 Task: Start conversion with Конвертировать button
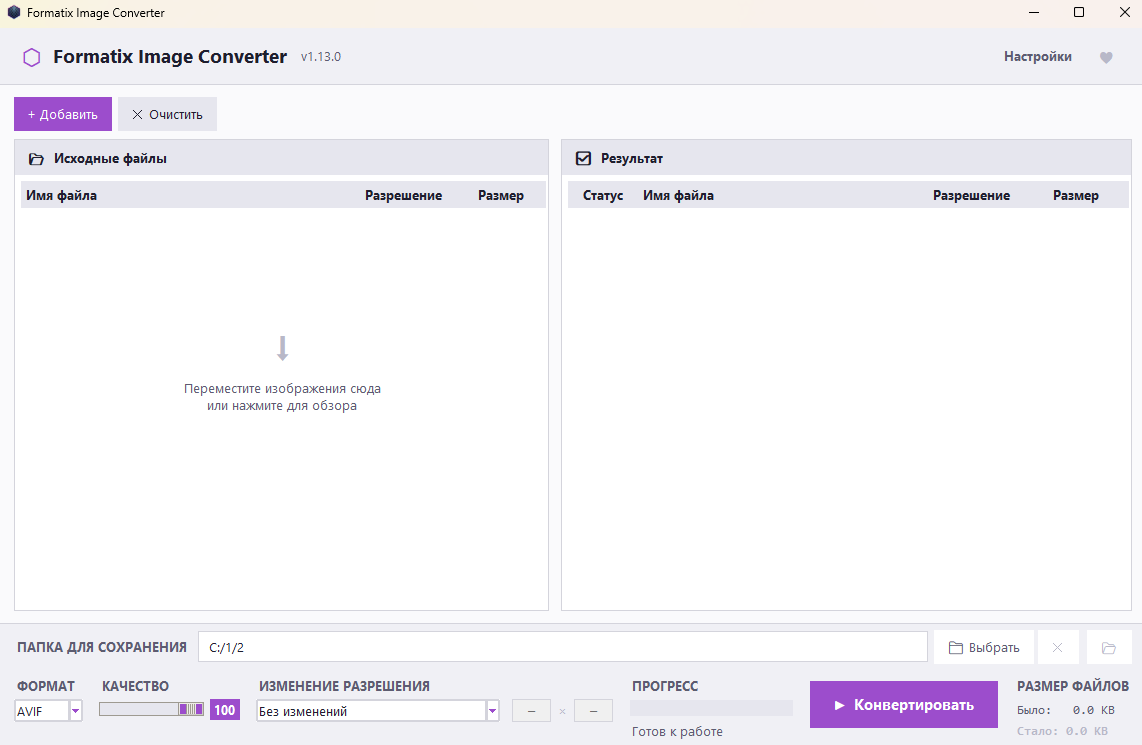[x=903, y=704]
